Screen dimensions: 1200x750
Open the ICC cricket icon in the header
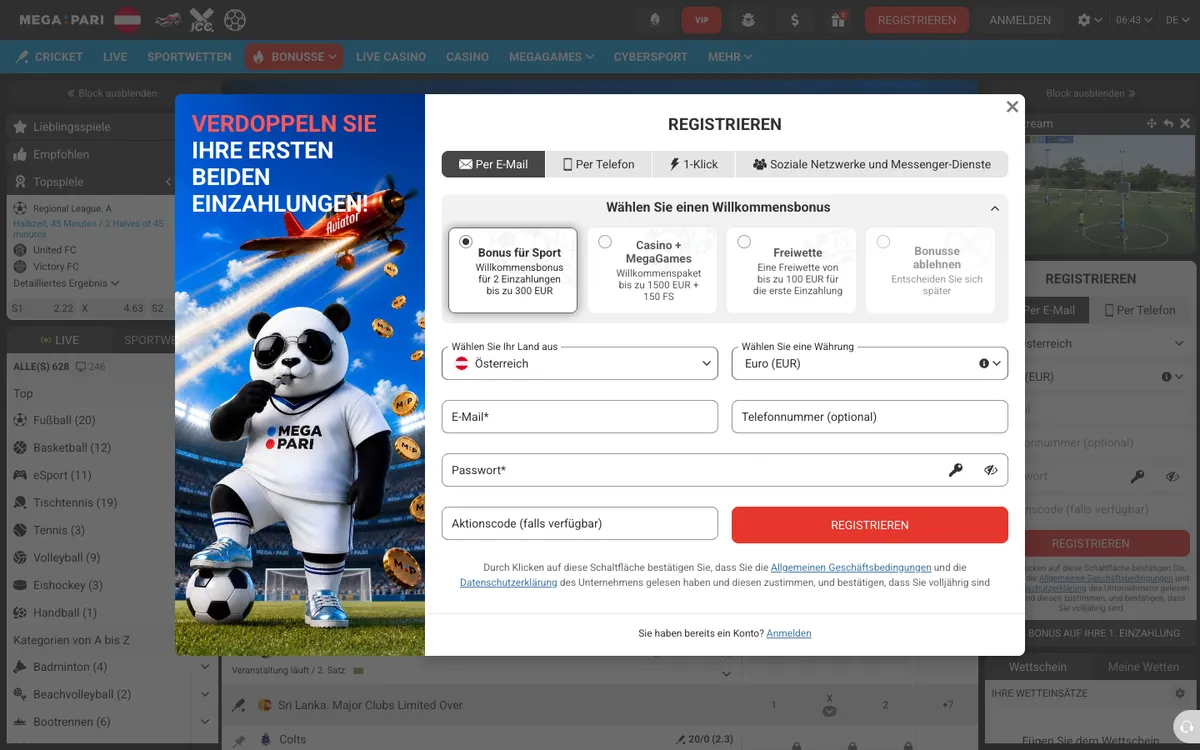202,19
